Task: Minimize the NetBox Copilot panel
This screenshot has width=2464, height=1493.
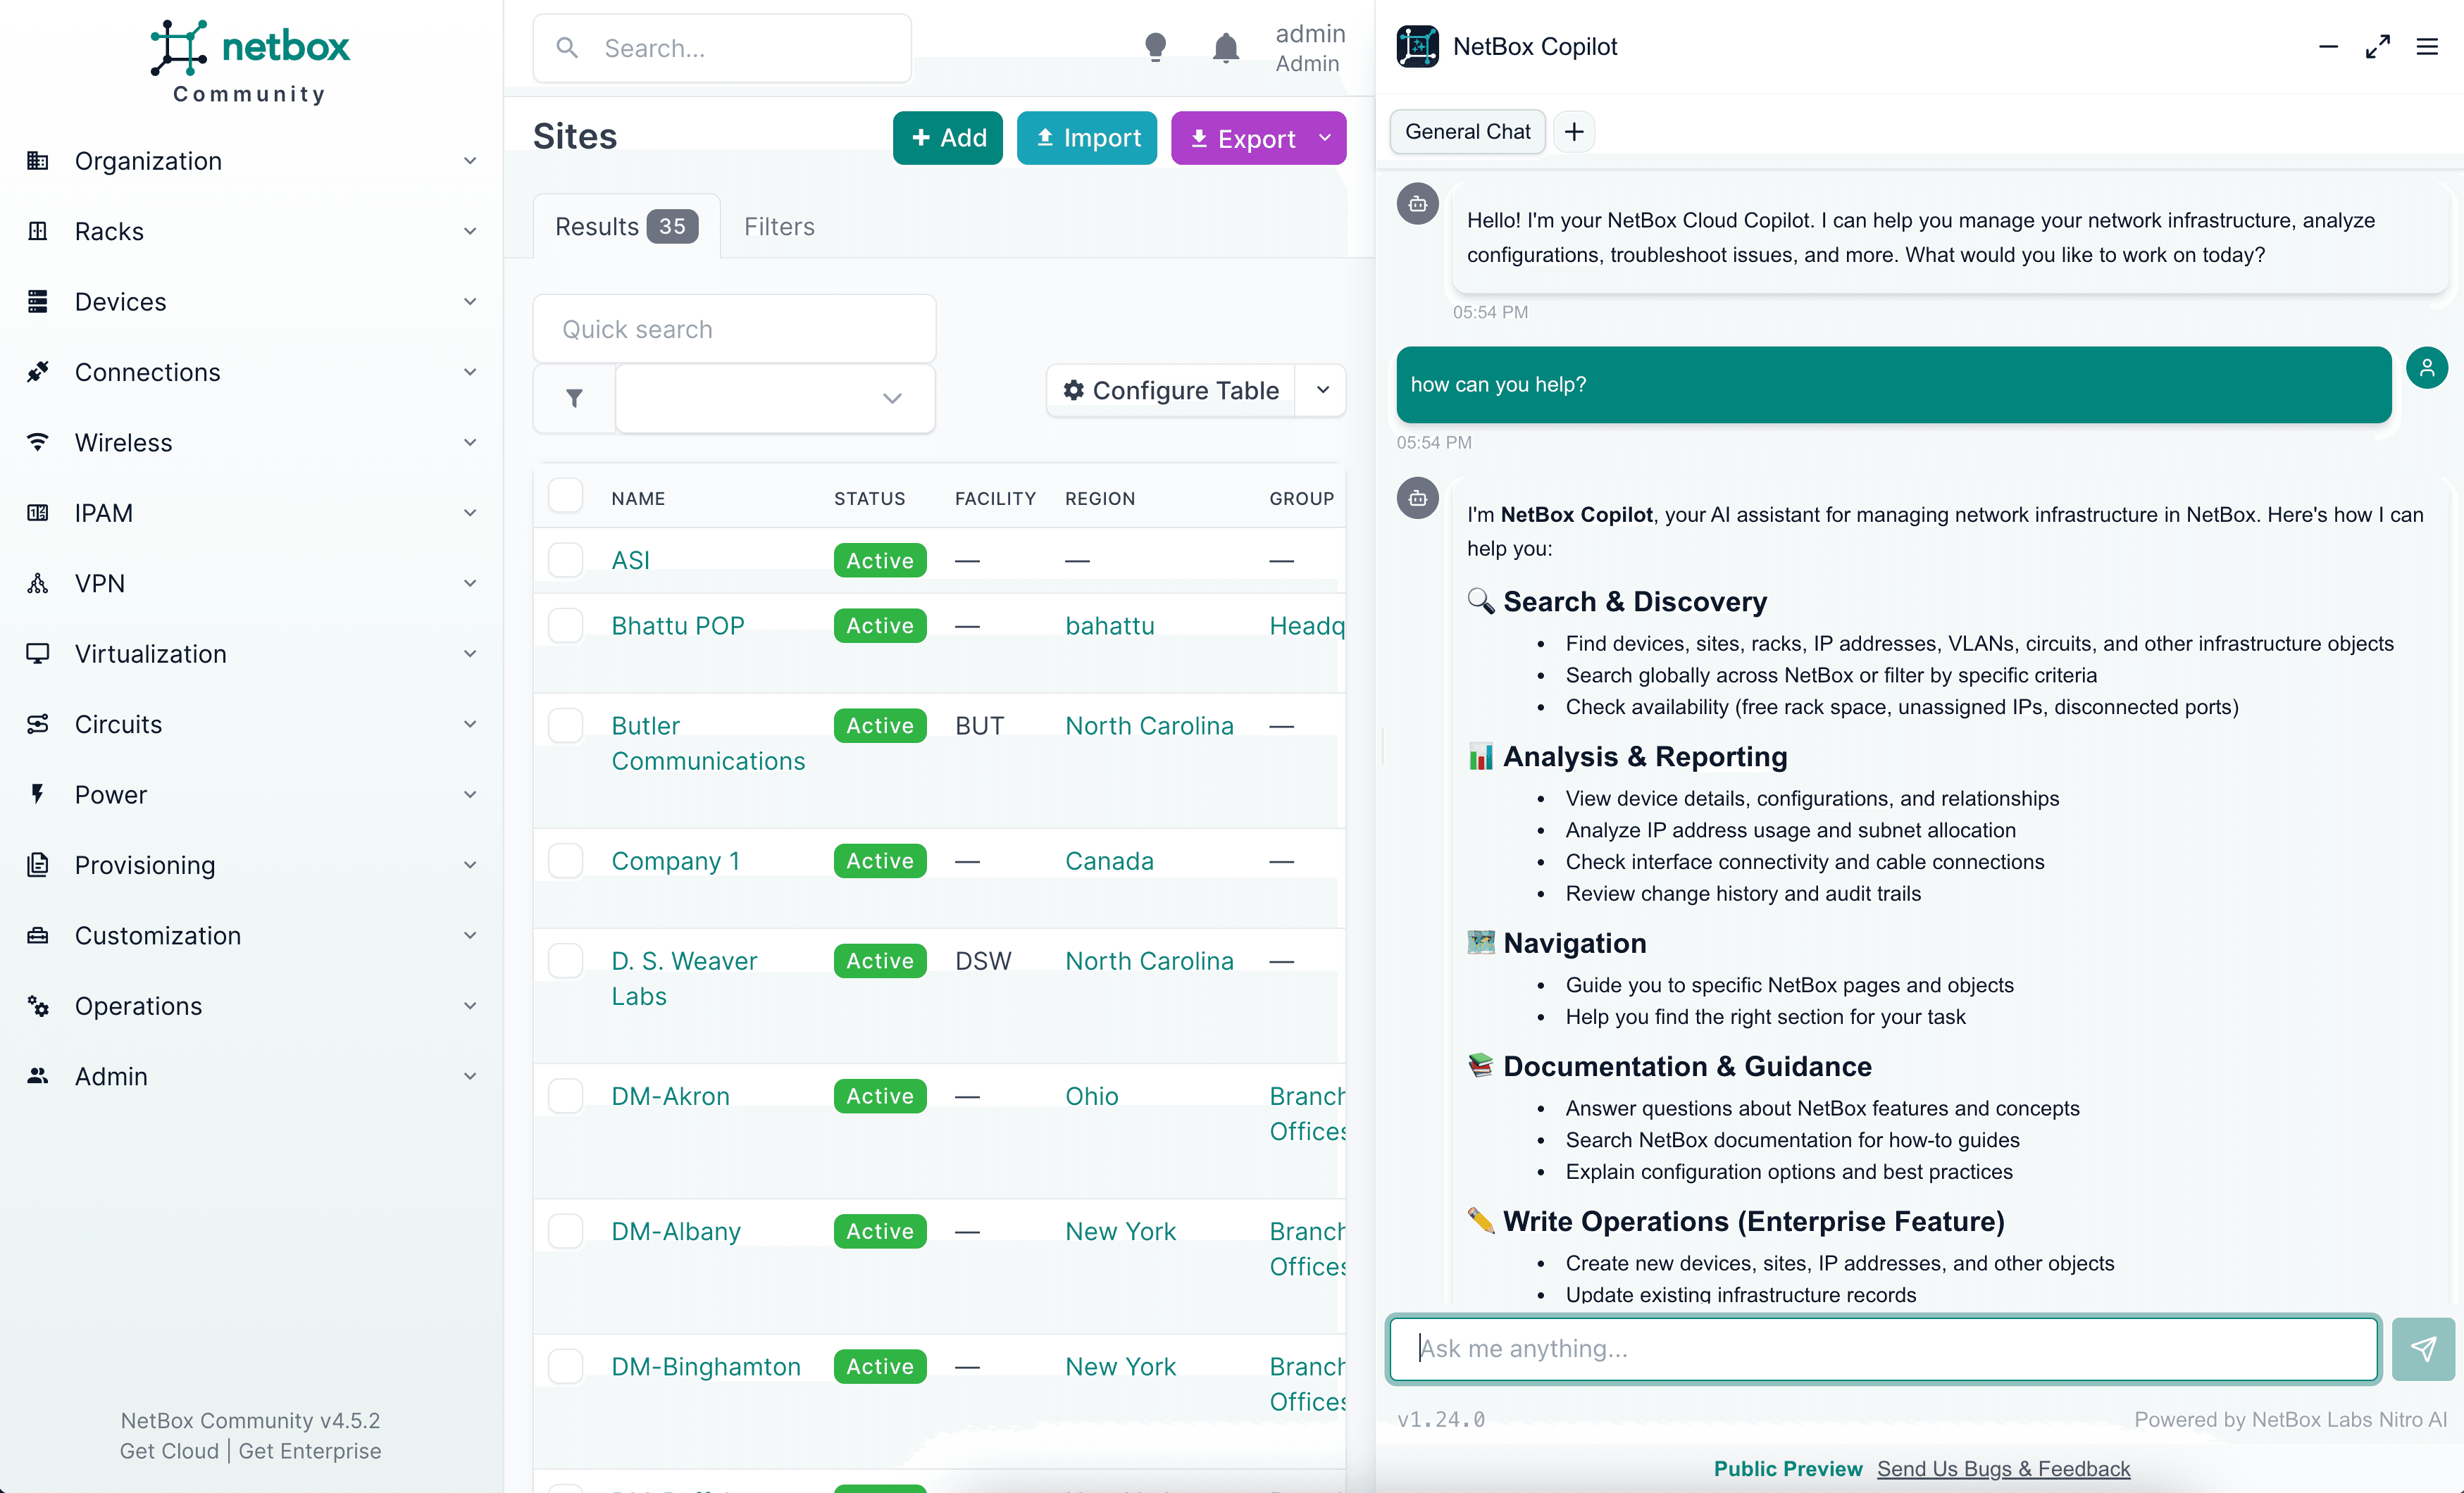Action: [2328, 47]
